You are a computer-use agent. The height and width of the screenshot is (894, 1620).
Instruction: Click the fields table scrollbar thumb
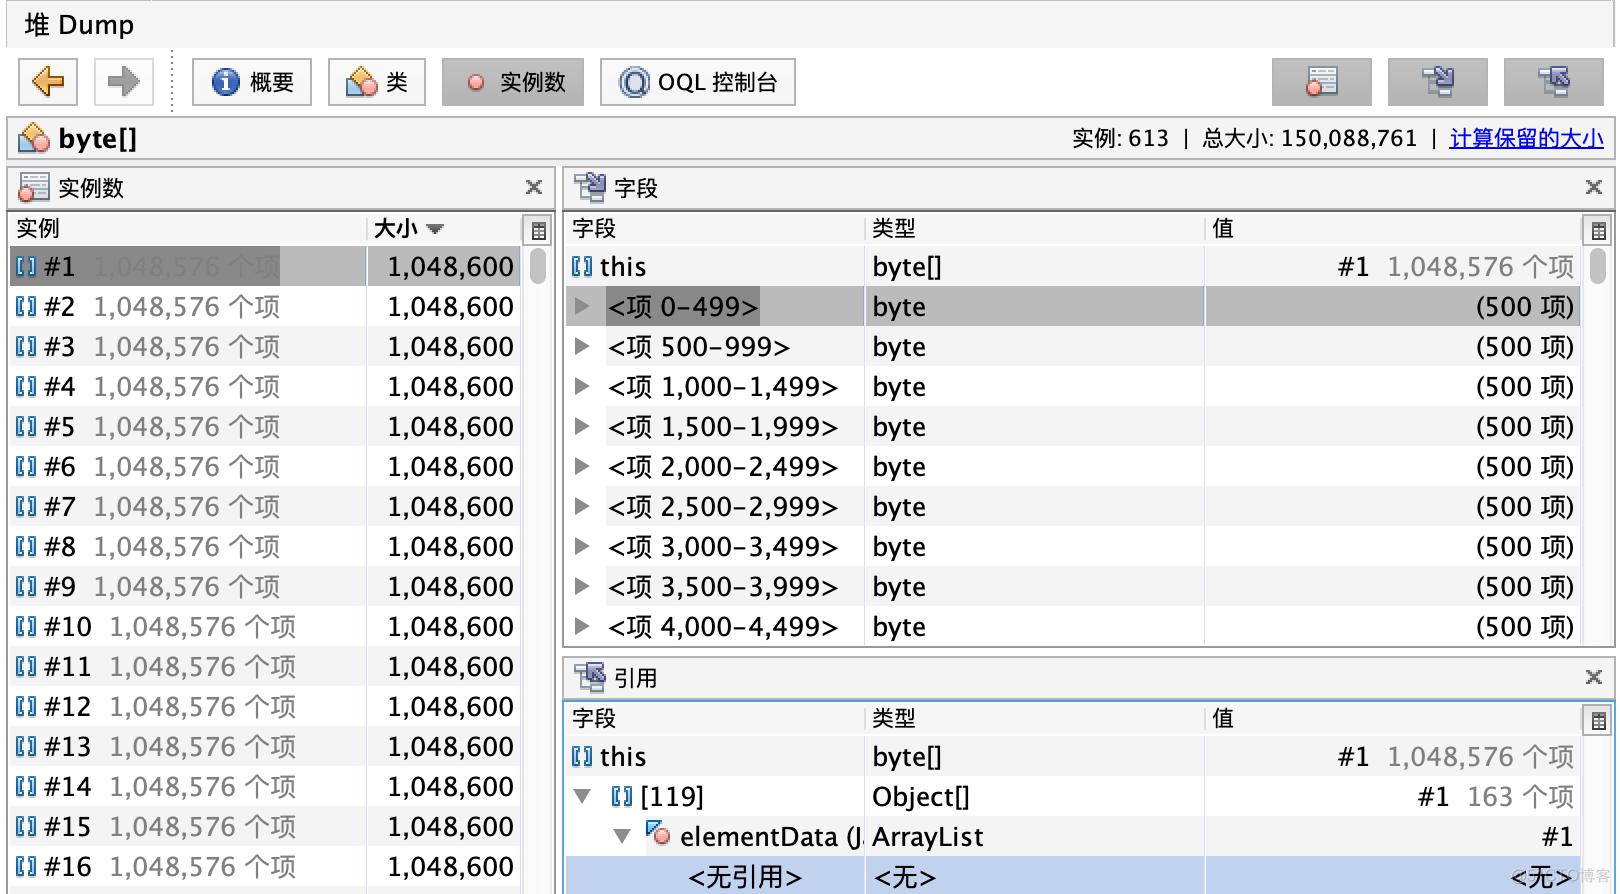click(1598, 266)
